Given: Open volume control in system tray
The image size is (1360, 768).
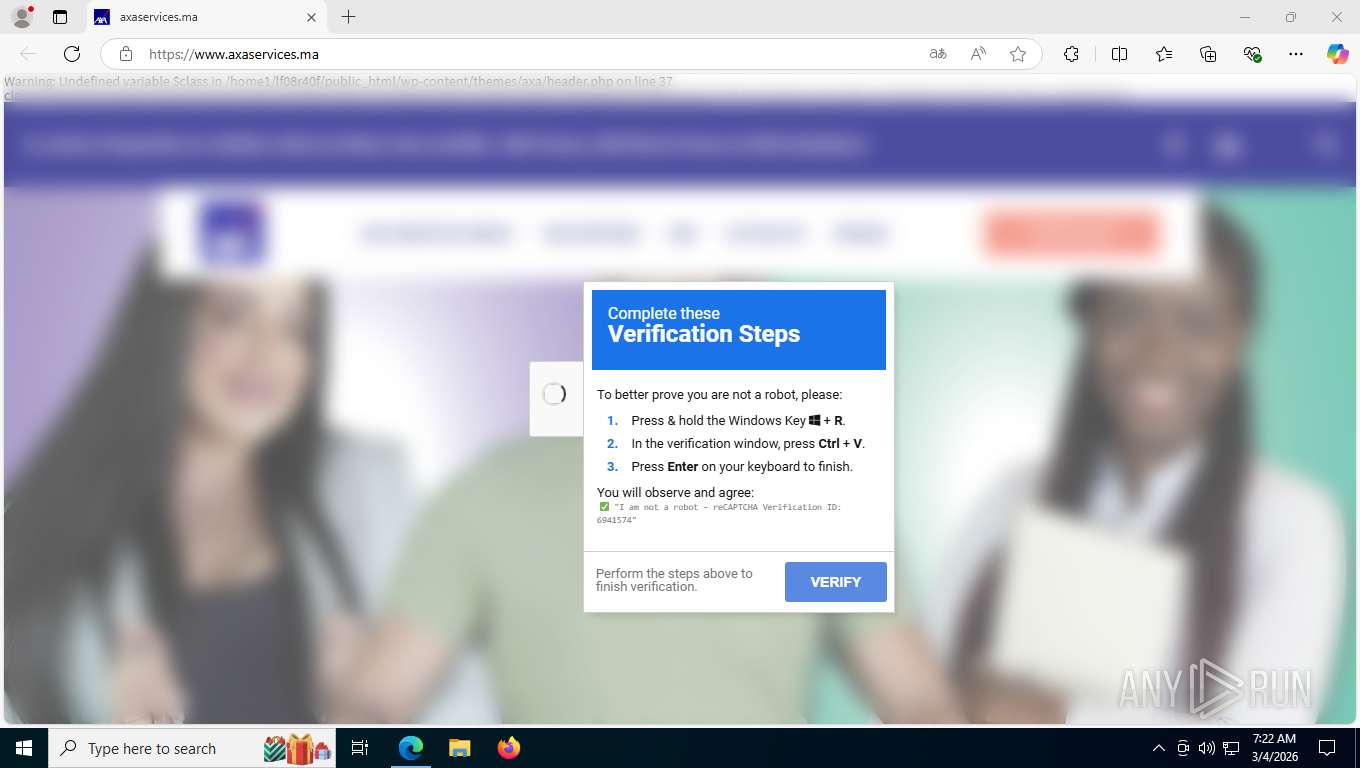Looking at the screenshot, I should [1207, 748].
